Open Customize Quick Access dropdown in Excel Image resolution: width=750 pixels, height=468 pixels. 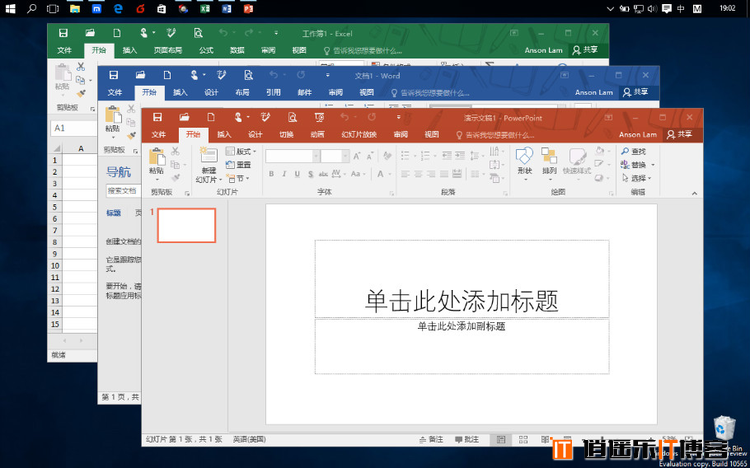click(x=276, y=33)
